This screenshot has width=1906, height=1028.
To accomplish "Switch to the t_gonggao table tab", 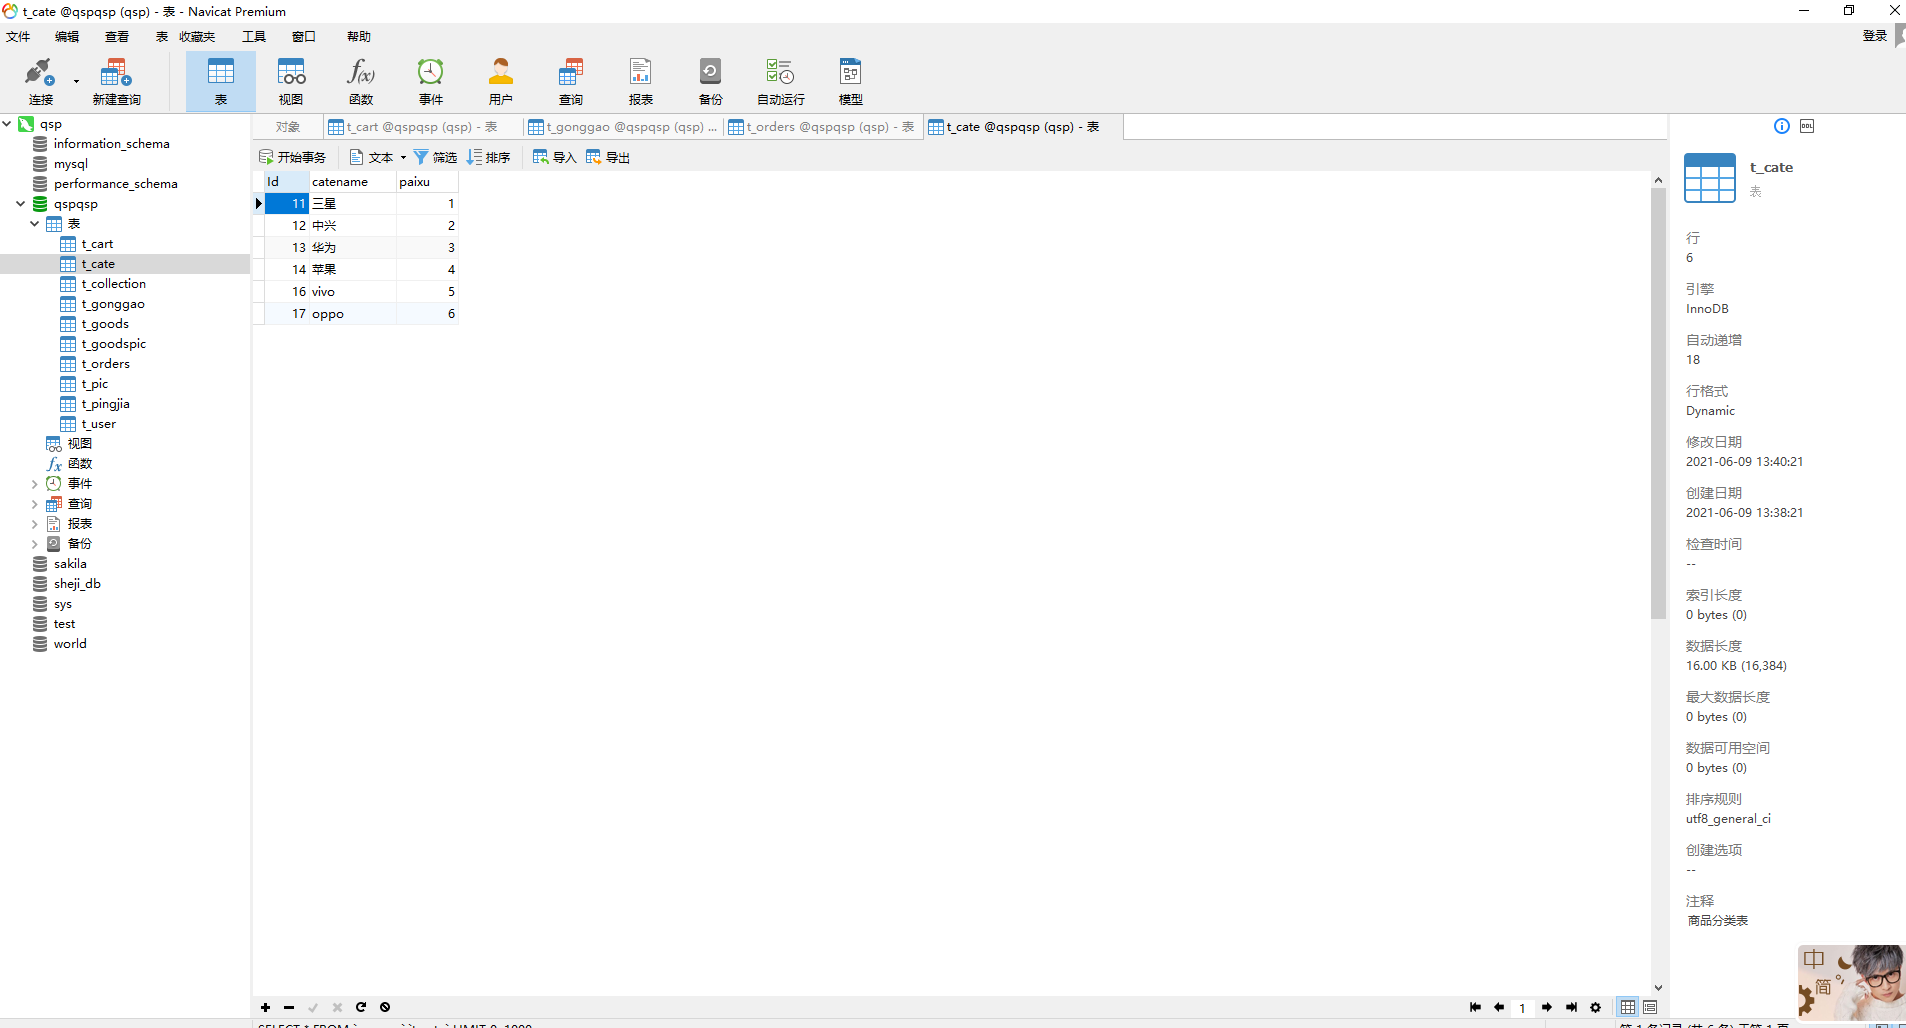I will click(x=623, y=127).
